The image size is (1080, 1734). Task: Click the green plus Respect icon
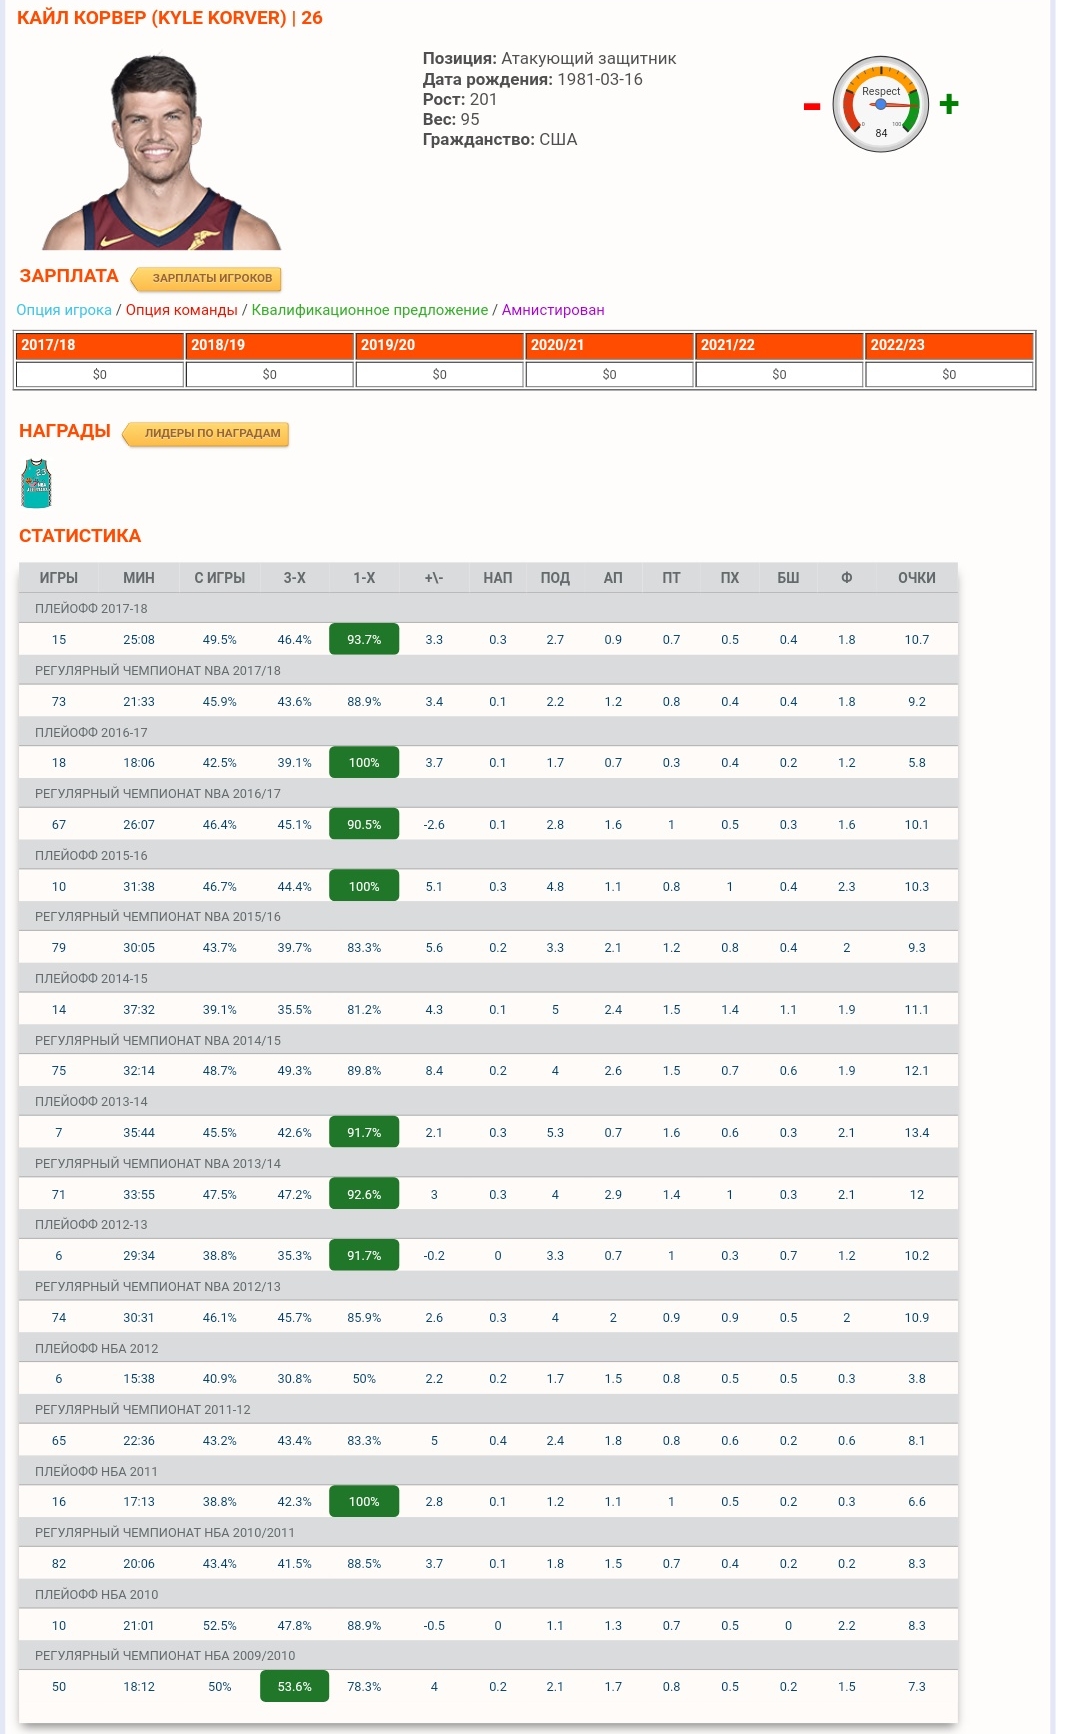(949, 104)
